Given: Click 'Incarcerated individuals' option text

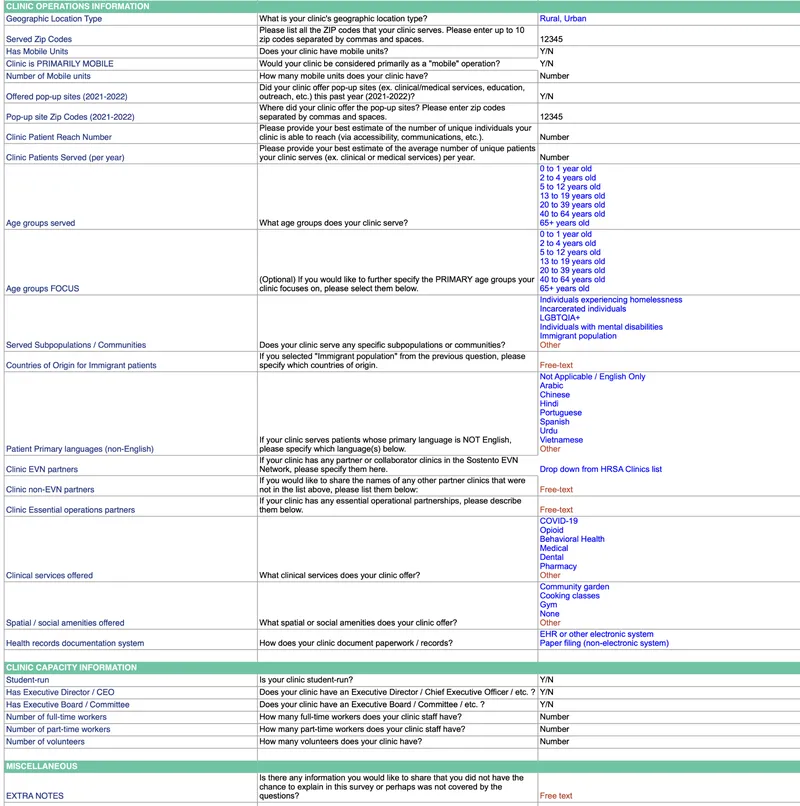Looking at the screenshot, I should (x=583, y=309).
